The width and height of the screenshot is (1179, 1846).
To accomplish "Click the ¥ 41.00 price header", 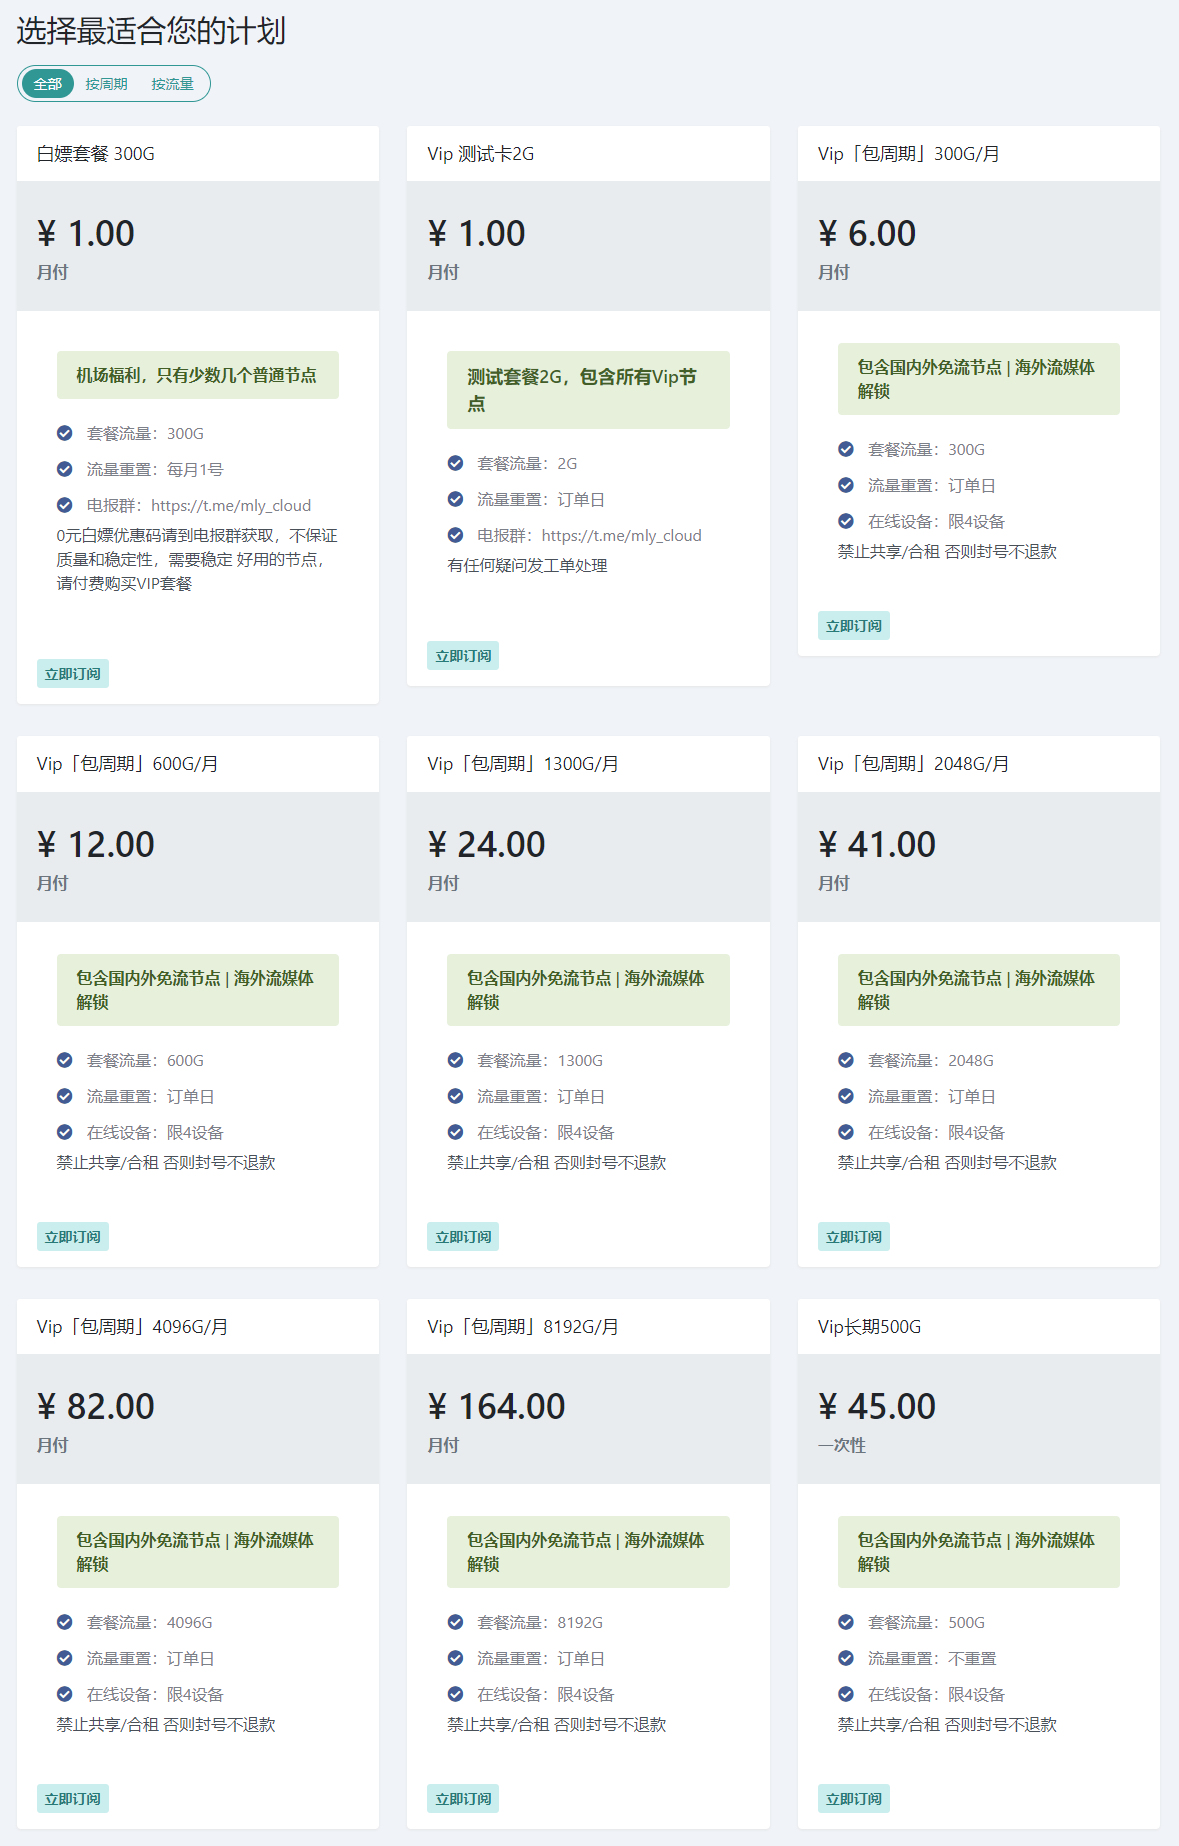I will point(876,845).
